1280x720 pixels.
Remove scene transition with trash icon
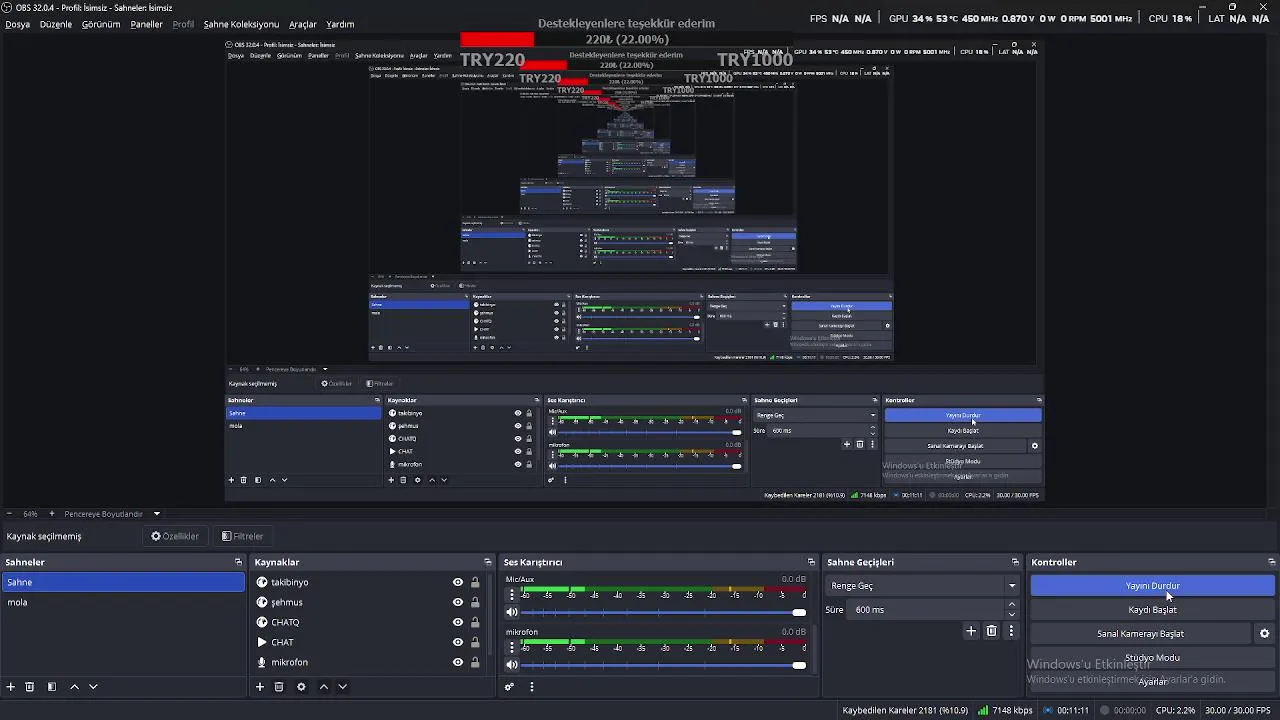pyautogui.click(x=992, y=631)
